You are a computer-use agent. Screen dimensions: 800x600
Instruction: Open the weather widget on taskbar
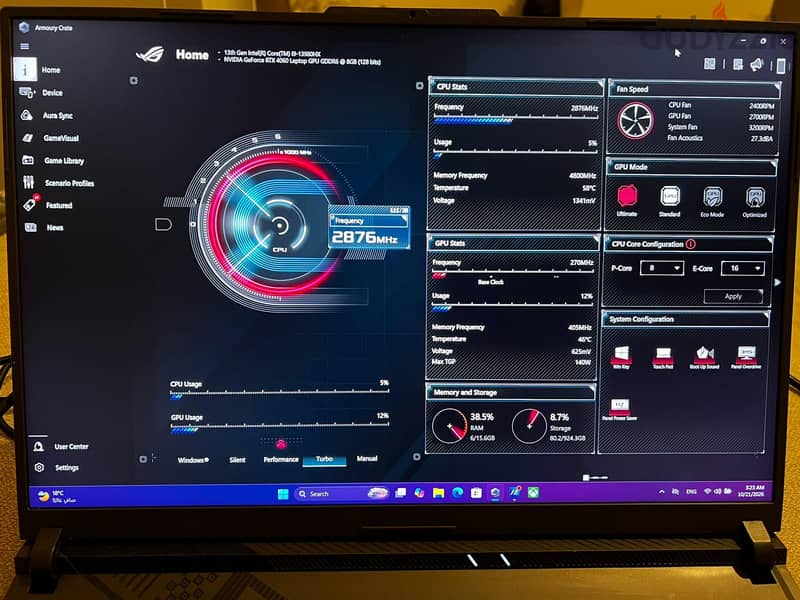coord(57,496)
